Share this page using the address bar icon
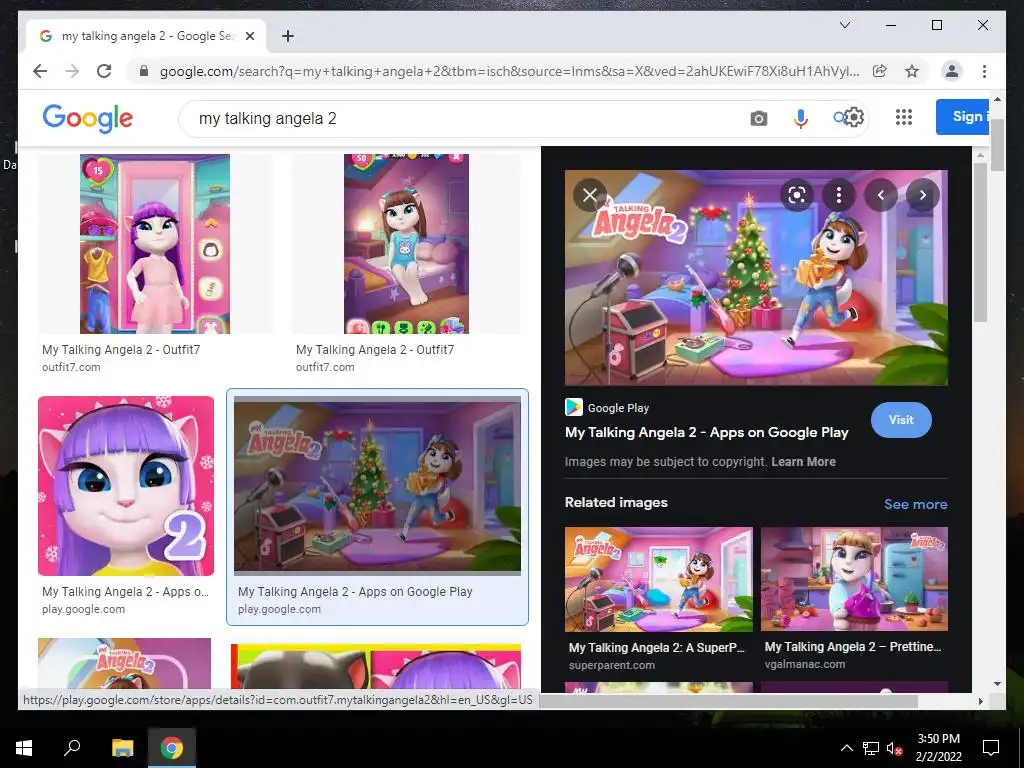Viewport: 1024px width, 768px height. (880, 71)
